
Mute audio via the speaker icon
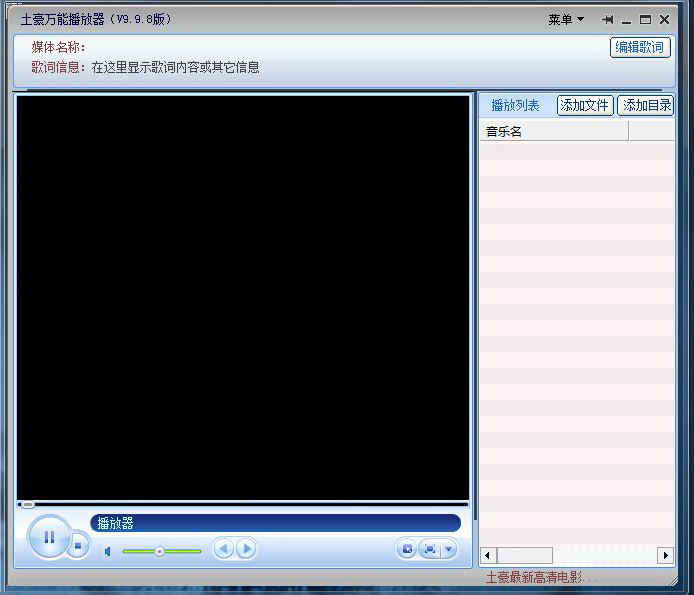[x=108, y=552]
